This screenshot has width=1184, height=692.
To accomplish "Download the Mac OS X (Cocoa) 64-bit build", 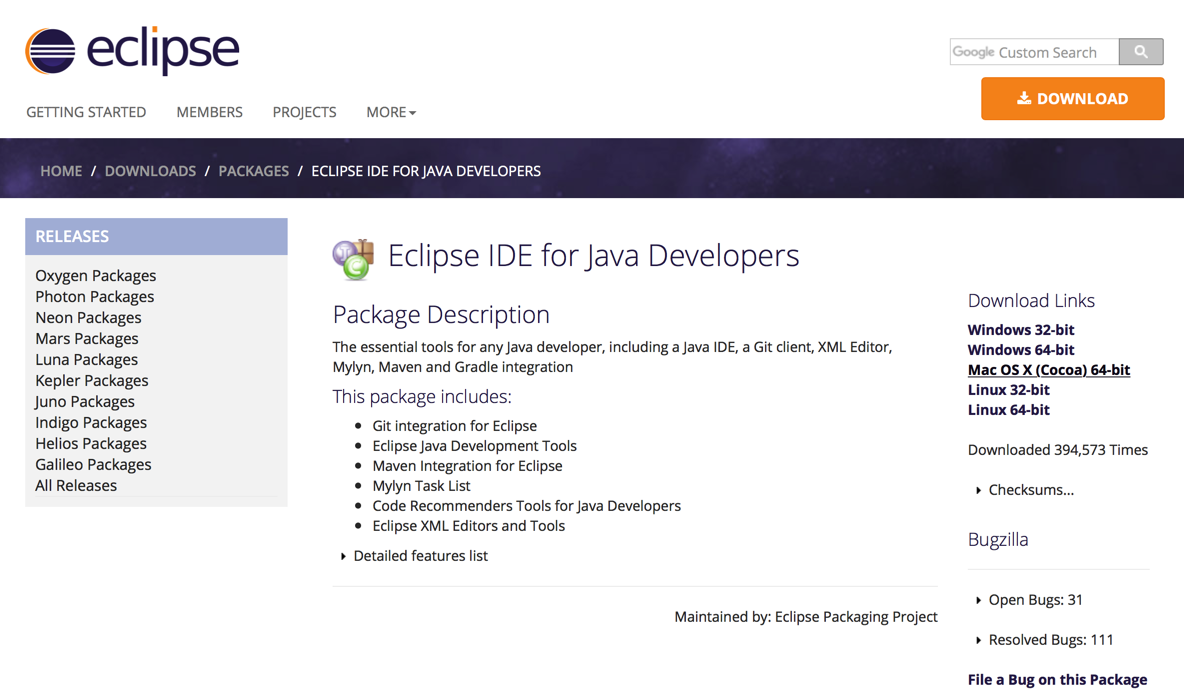I will click(1048, 370).
